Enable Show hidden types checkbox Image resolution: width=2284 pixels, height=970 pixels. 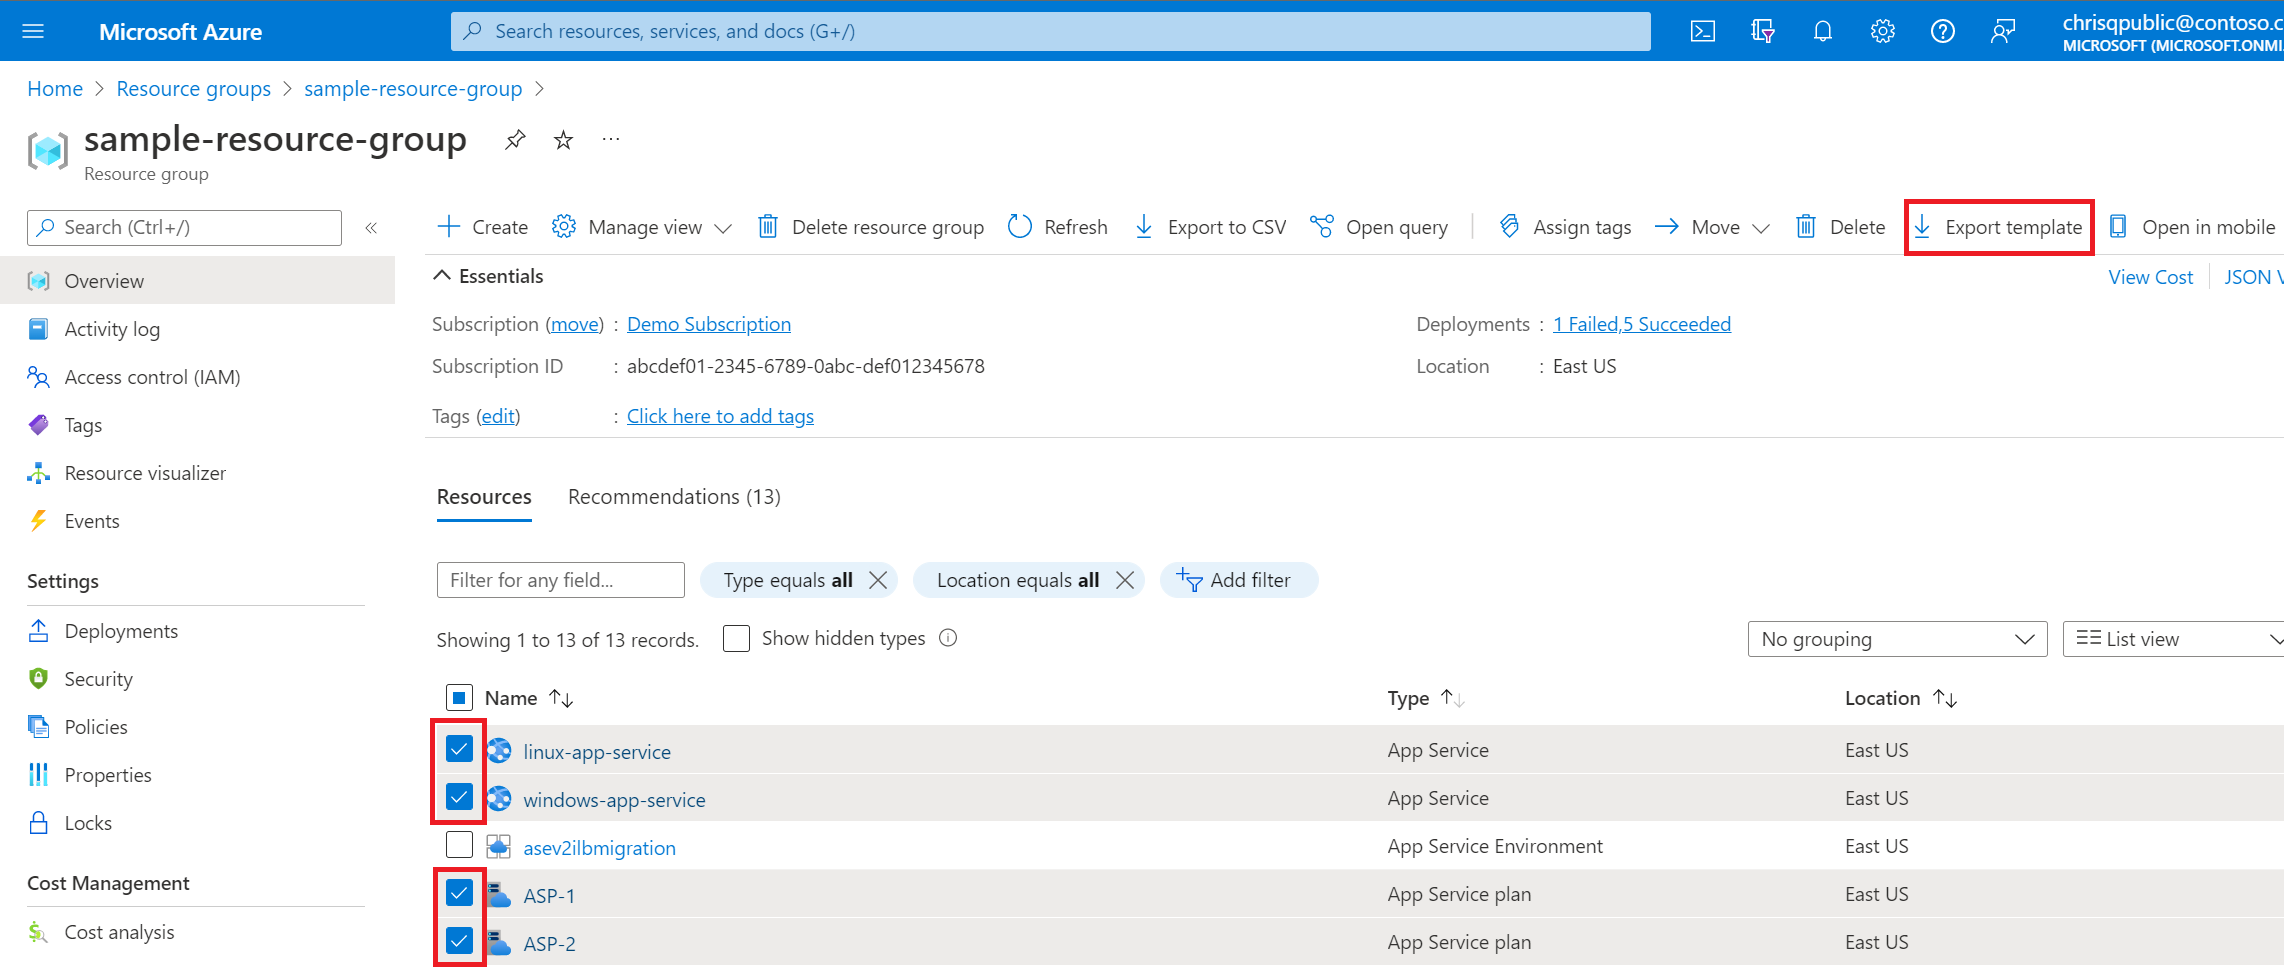pyautogui.click(x=736, y=639)
